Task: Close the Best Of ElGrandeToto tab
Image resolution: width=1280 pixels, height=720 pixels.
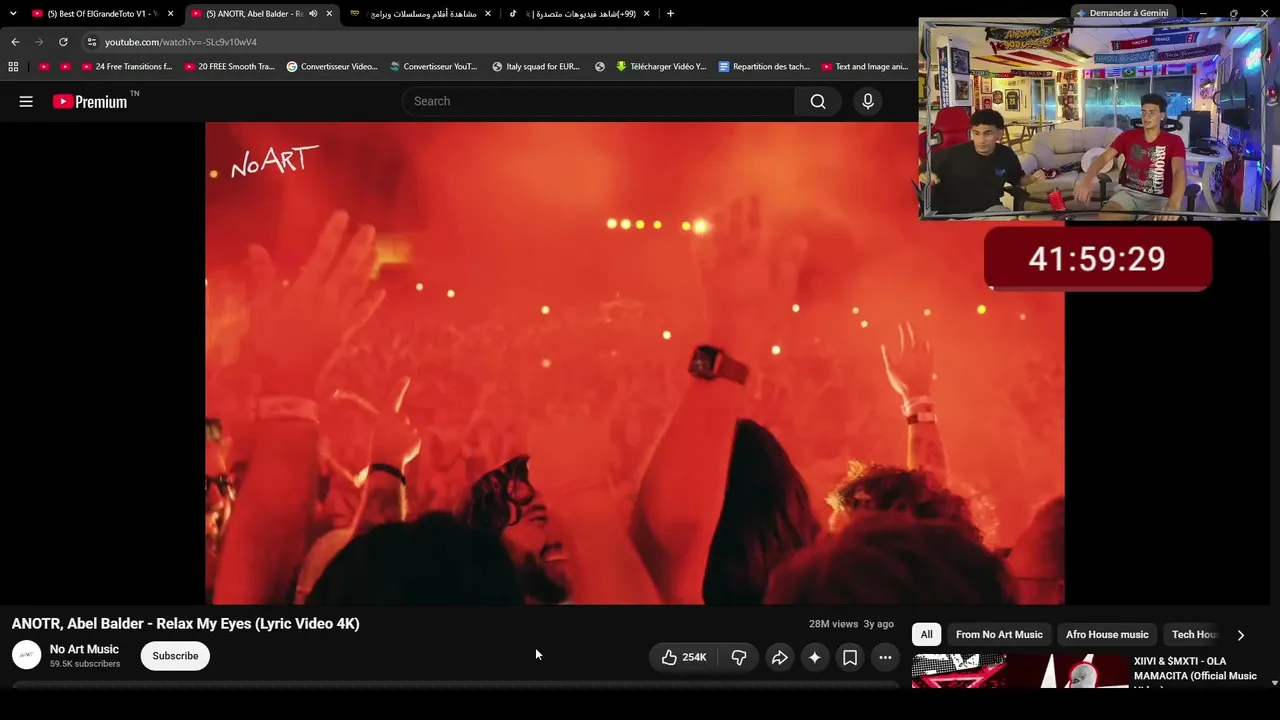Action: (171, 14)
